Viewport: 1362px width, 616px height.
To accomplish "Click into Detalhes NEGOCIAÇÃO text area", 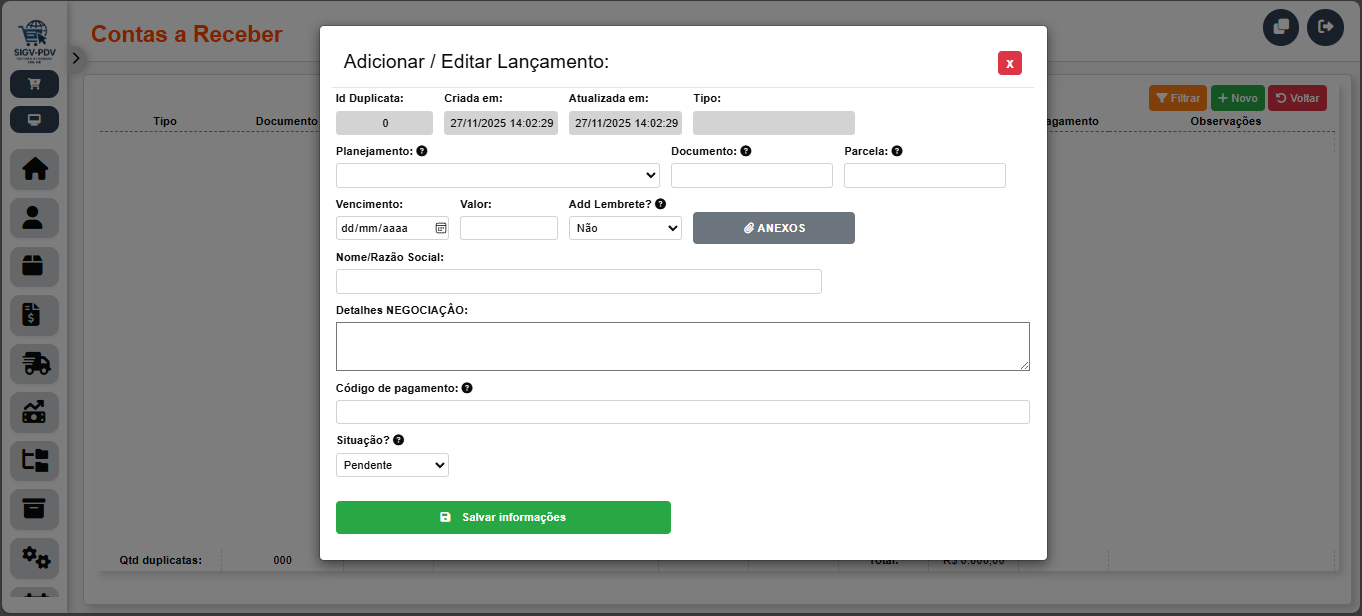I will [x=682, y=346].
